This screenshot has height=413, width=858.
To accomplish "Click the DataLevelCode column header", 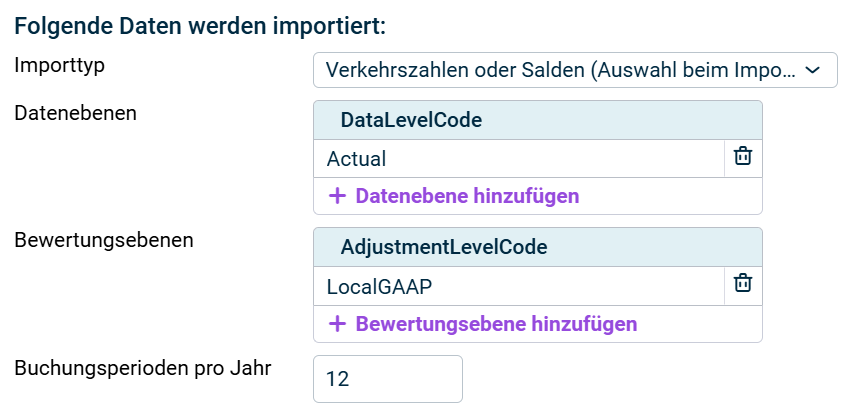I will tap(411, 120).
